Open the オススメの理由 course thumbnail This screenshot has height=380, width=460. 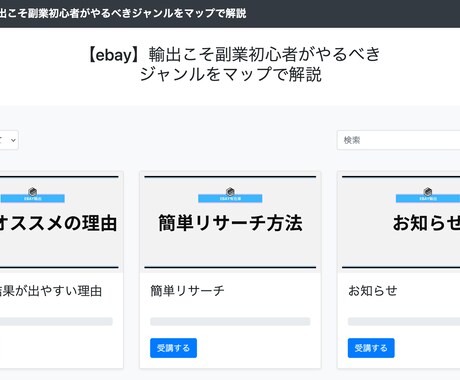[61, 222]
